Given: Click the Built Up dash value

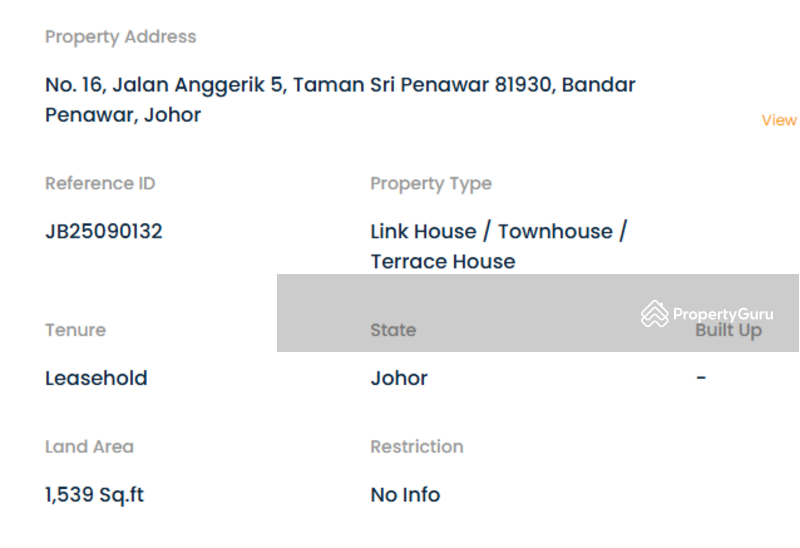Looking at the screenshot, I should click(x=701, y=378).
